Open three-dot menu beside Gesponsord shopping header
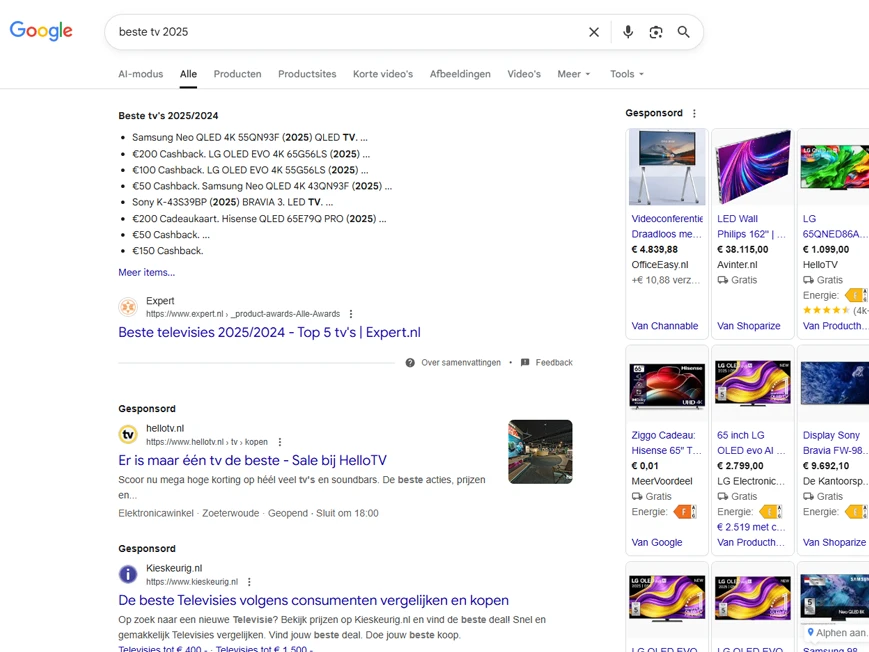This screenshot has width=869, height=652. point(695,114)
